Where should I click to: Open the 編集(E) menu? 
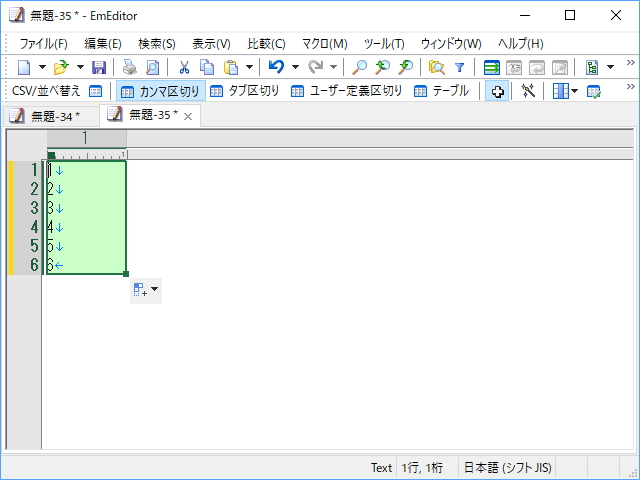click(103, 44)
